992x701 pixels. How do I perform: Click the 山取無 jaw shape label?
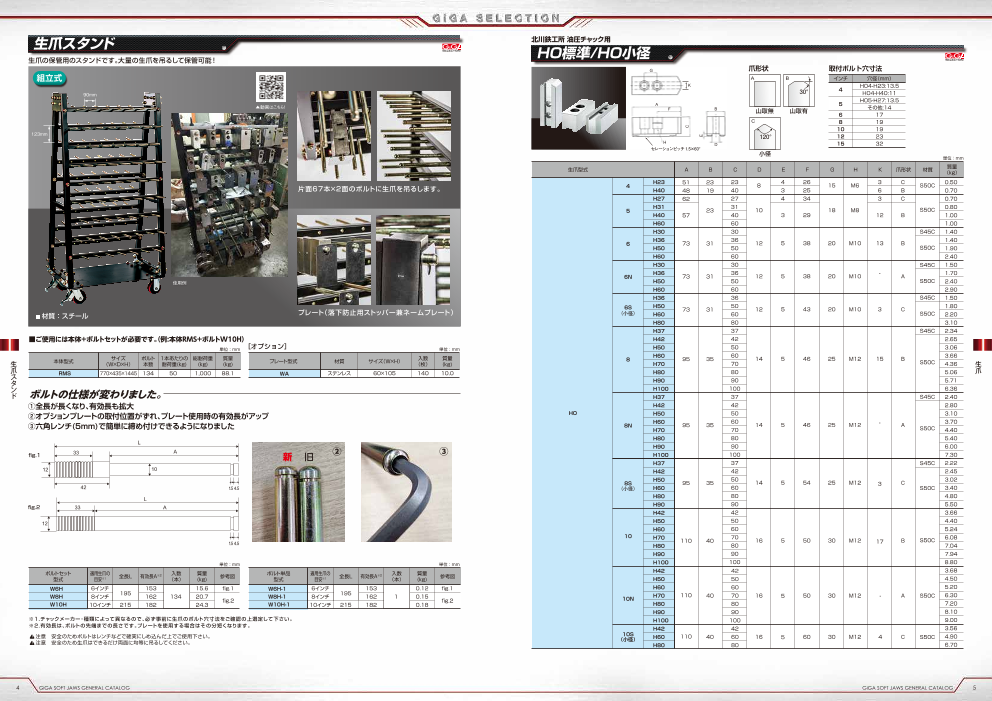click(765, 111)
